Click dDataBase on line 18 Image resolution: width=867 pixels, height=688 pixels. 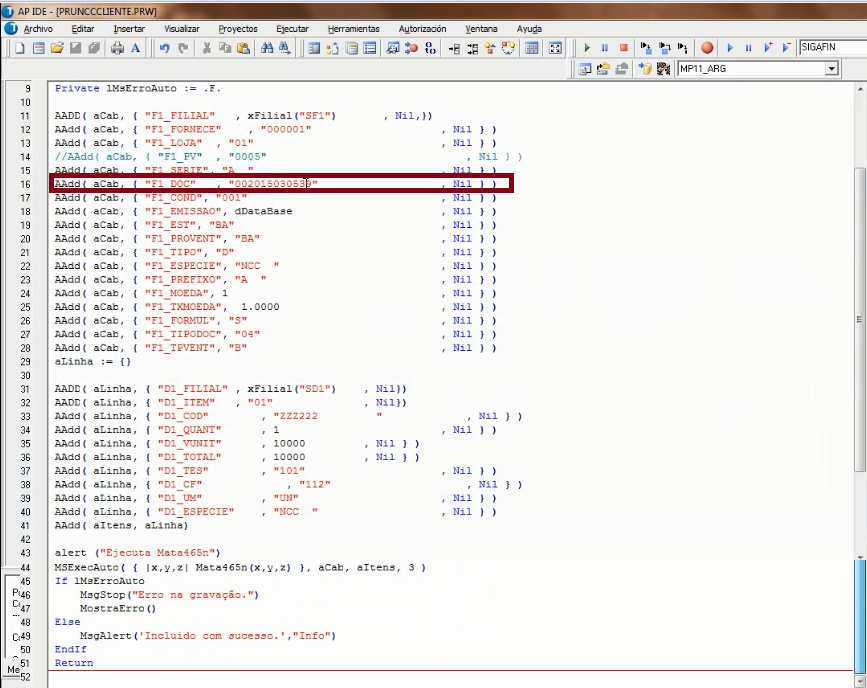263,211
